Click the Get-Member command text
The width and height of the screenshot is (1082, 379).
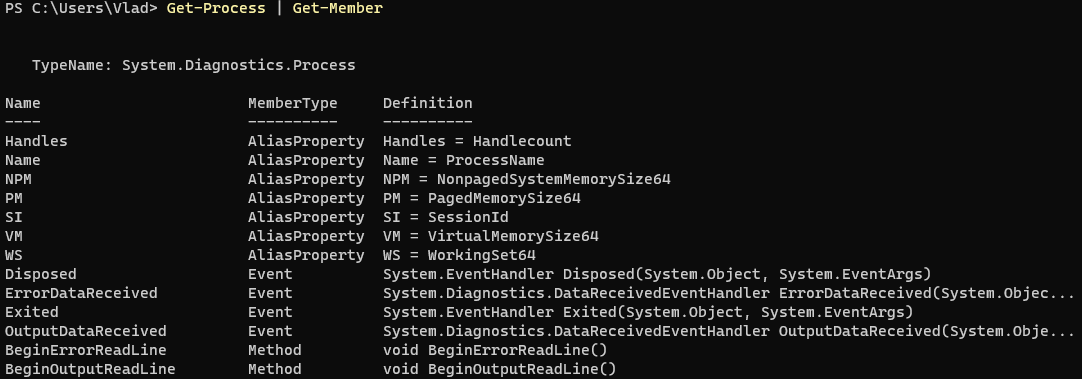(337, 9)
